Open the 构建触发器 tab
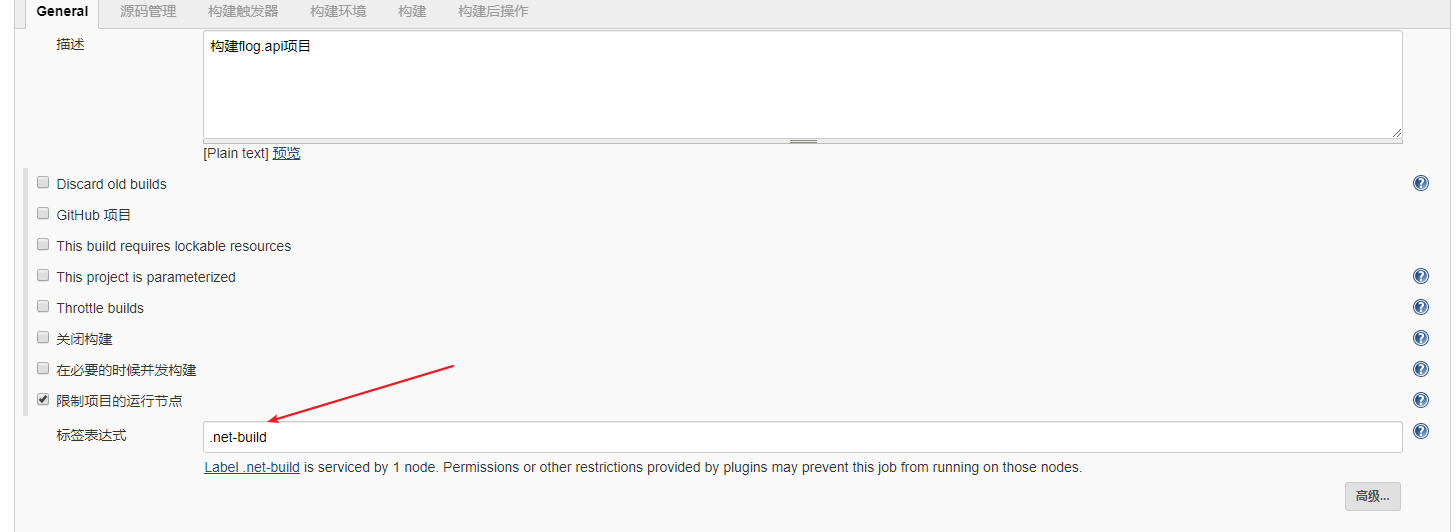The image size is (1456, 532). (x=243, y=12)
